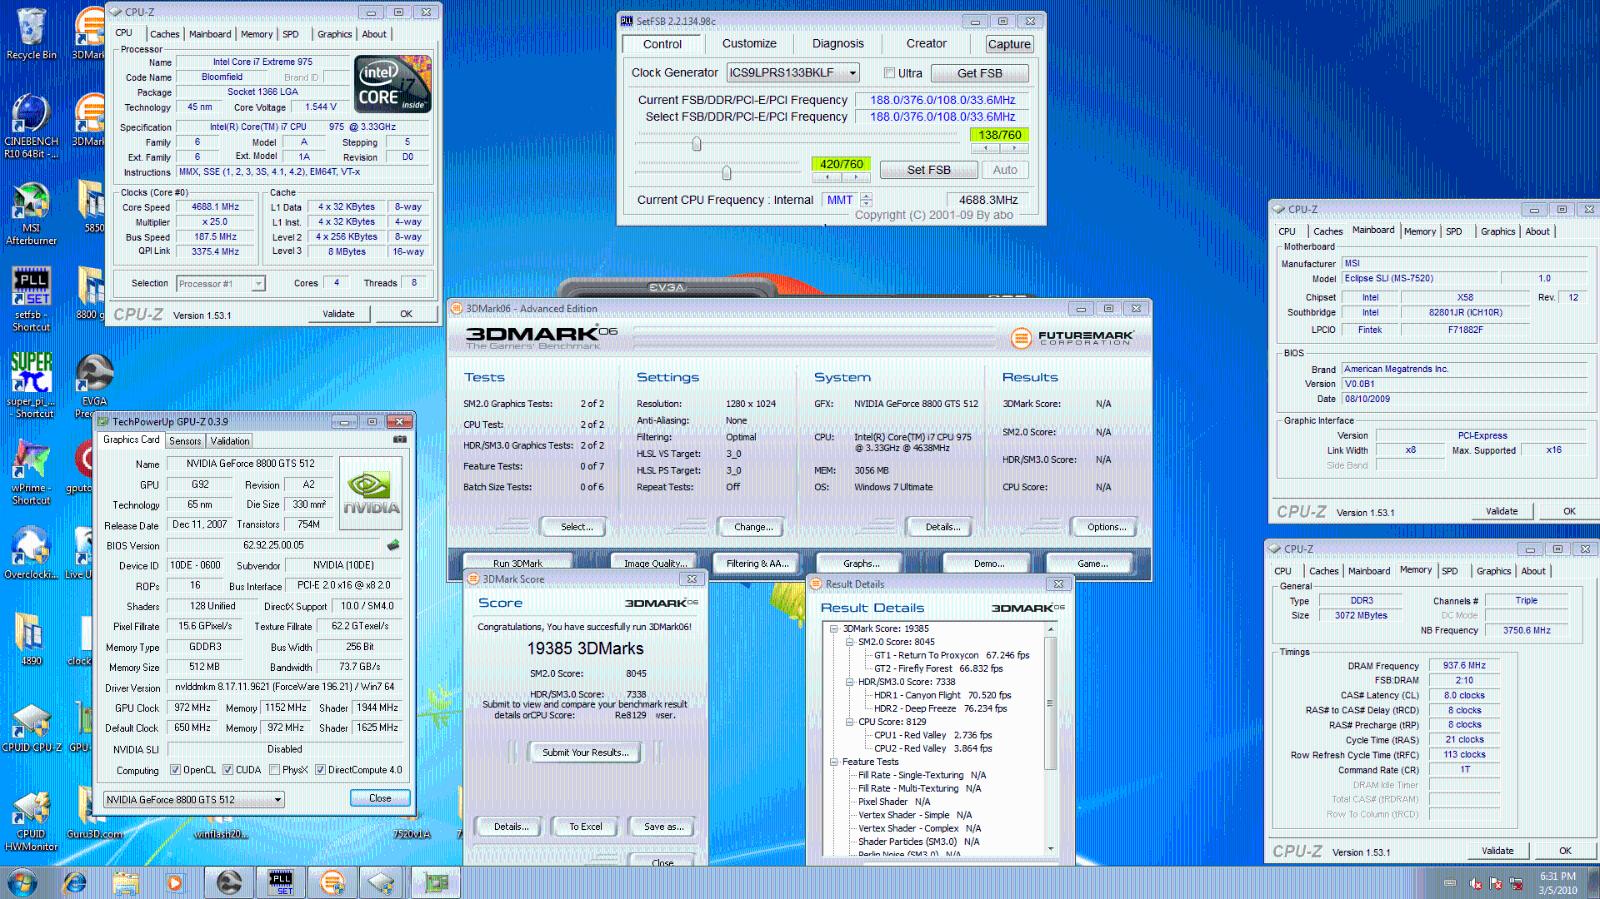Click the Set FSB button
Image resolution: width=1600 pixels, height=899 pixels.
pos(929,170)
